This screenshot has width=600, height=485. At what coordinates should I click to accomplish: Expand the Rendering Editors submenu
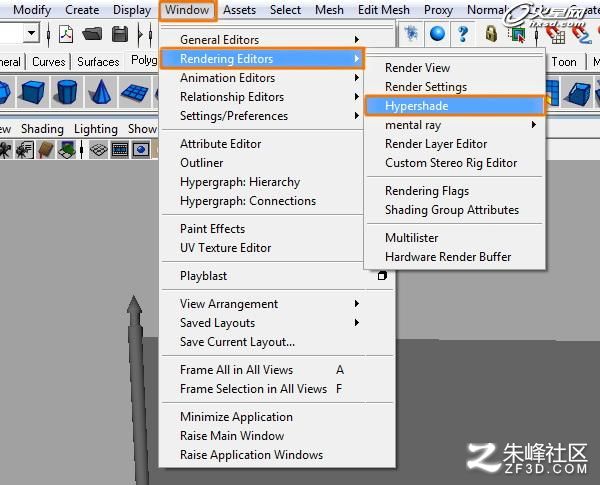357,58
